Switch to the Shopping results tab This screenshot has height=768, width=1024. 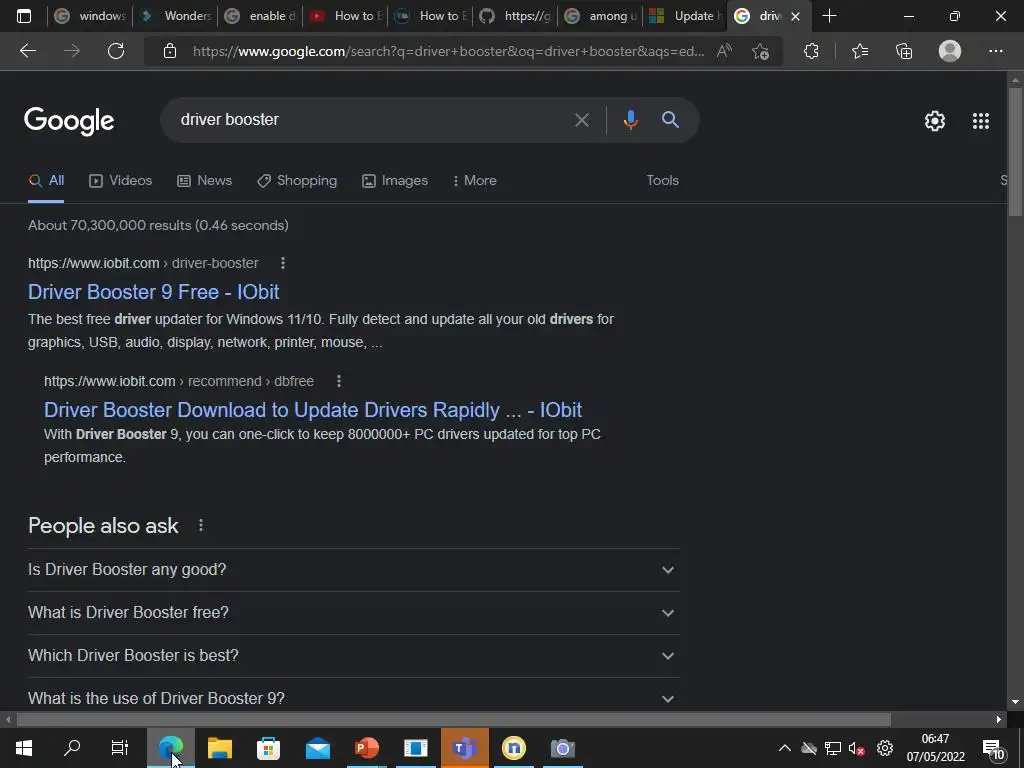[x=297, y=181]
